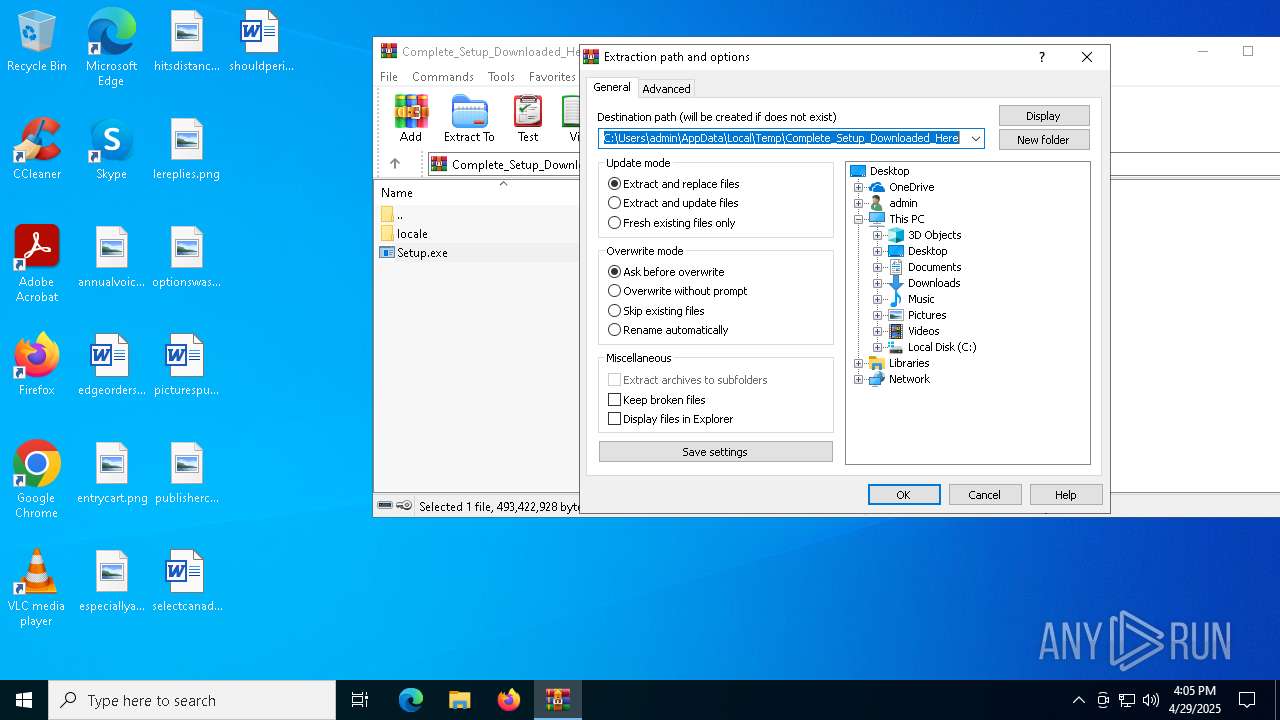Image resolution: width=1280 pixels, height=720 pixels.
Task: Select VLC media player desktop shortcut
Action: pos(37,588)
